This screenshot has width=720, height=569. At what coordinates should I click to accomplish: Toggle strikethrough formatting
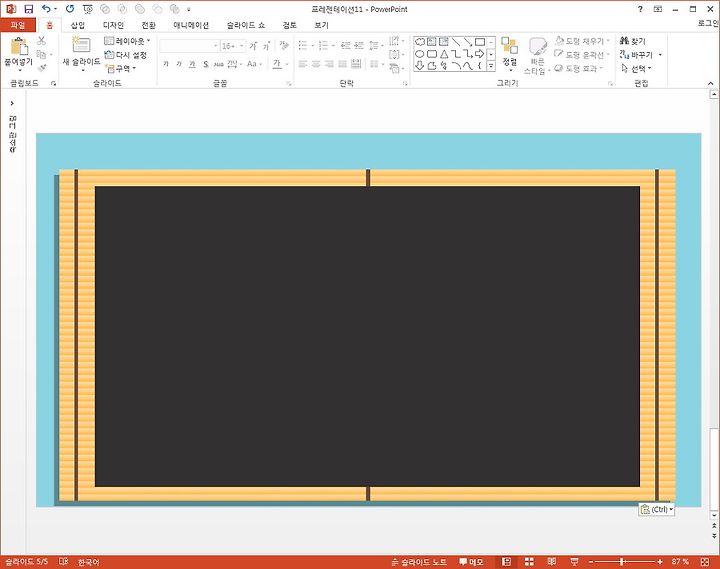pyautogui.click(x=219, y=64)
